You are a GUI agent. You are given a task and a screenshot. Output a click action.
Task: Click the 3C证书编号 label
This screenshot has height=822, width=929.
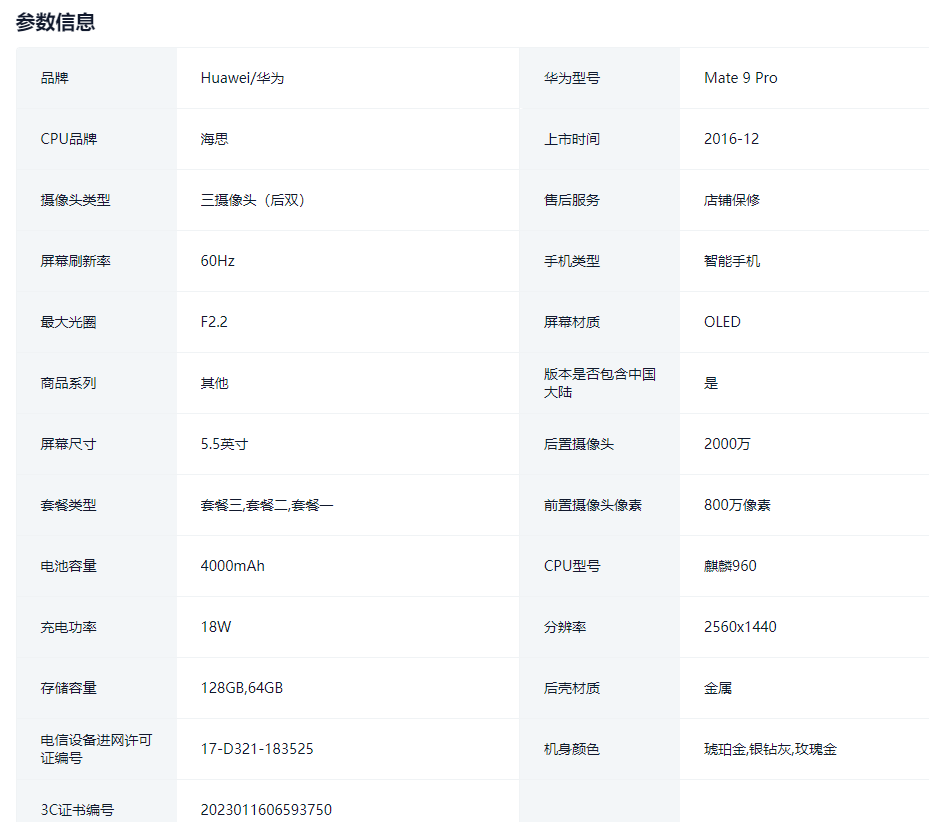pyautogui.click(x=77, y=810)
